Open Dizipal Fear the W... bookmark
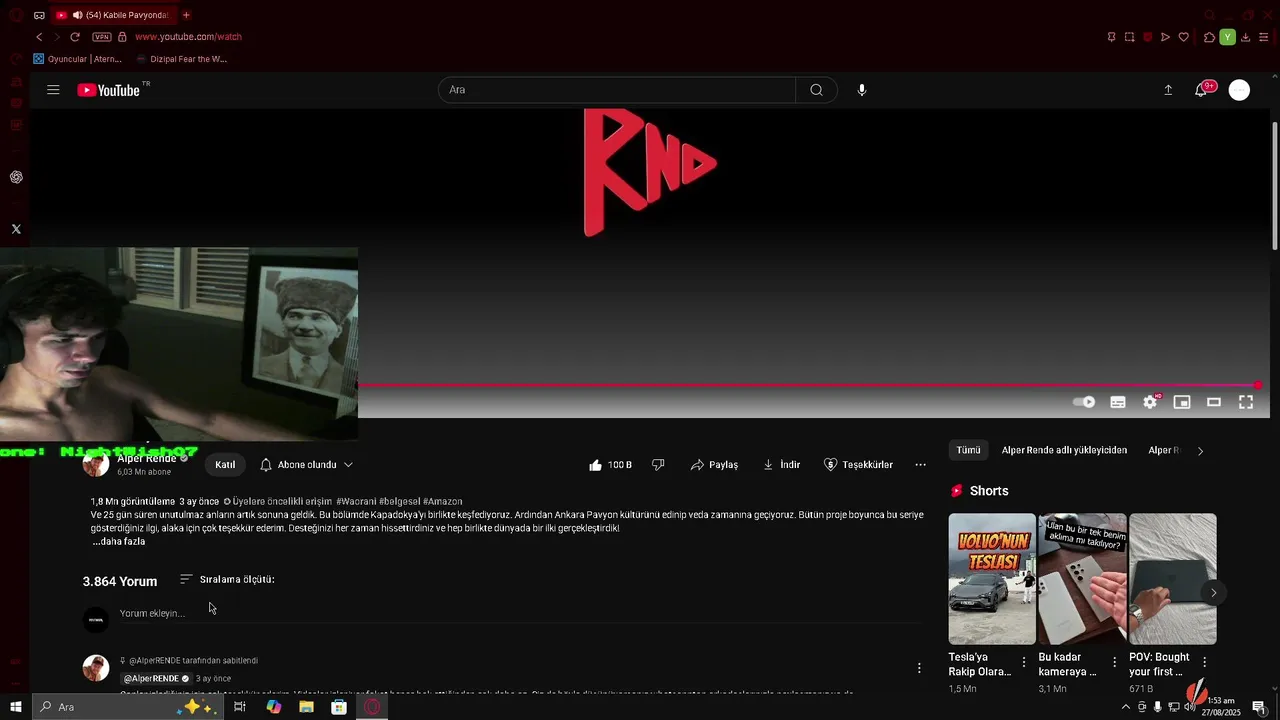The image size is (1280, 720). (181, 59)
